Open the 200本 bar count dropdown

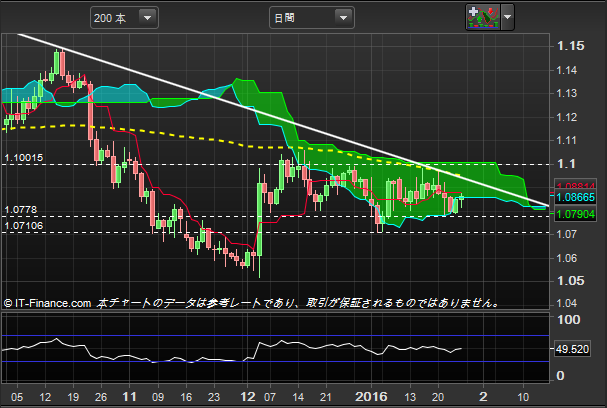(x=124, y=18)
